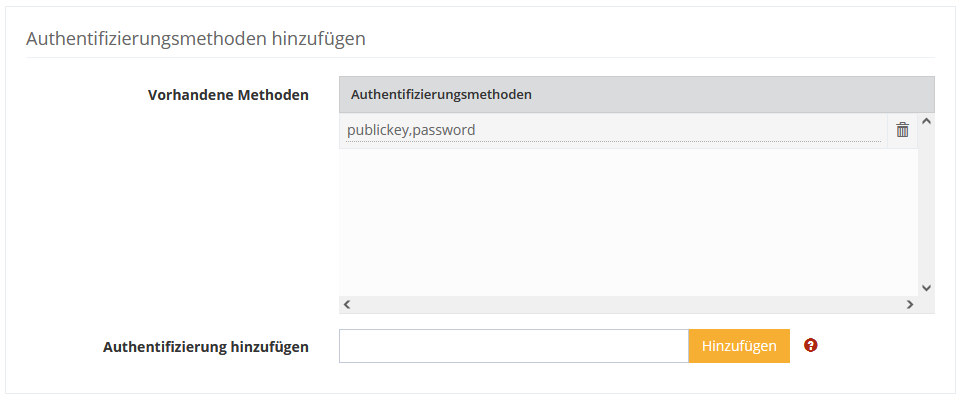
Task: Click the list's scroll left arrow
Action: [347, 304]
